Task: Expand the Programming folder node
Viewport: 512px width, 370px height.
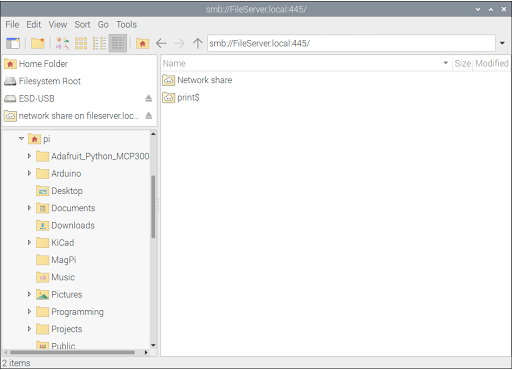Action: (x=29, y=312)
